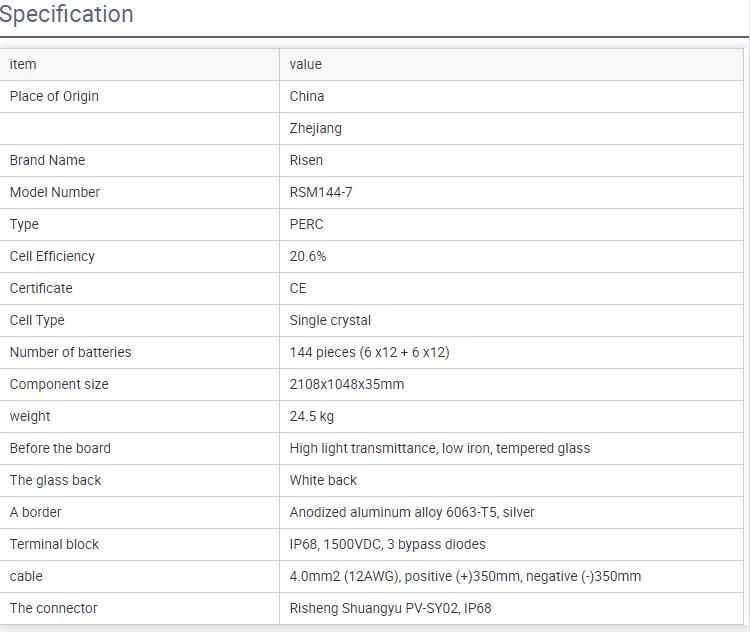Select the 'Single crystal' value
750x632 pixels.
click(330, 321)
